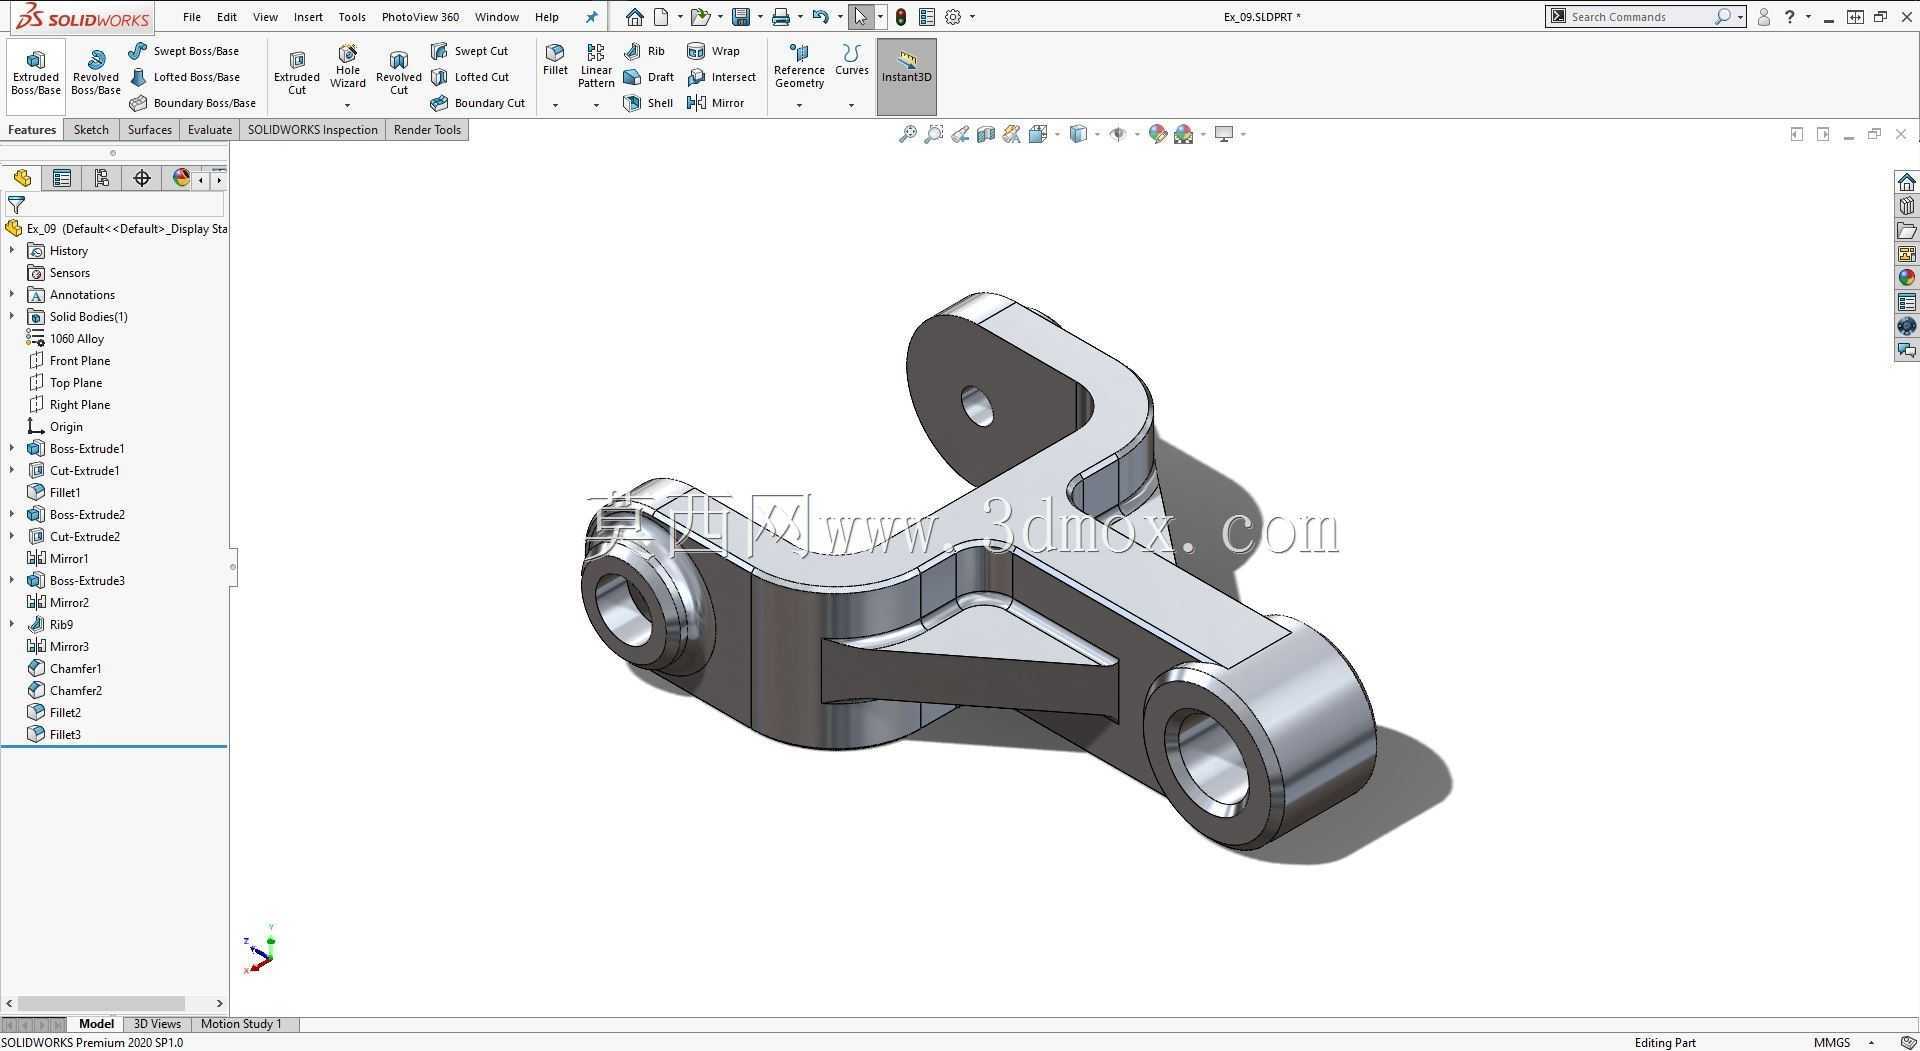Image resolution: width=1920 pixels, height=1051 pixels.
Task: Open the Appearances task pane icon
Action: [x=1907, y=278]
